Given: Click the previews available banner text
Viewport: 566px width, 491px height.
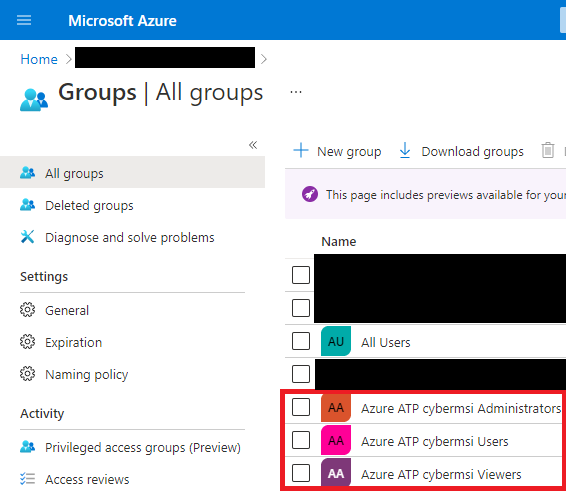Looking at the screenshot, I should click(x=445, y=195).
